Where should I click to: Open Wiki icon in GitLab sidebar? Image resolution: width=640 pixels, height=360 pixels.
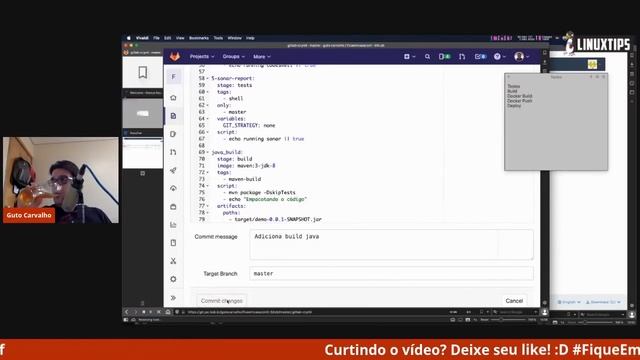[173, 243]
